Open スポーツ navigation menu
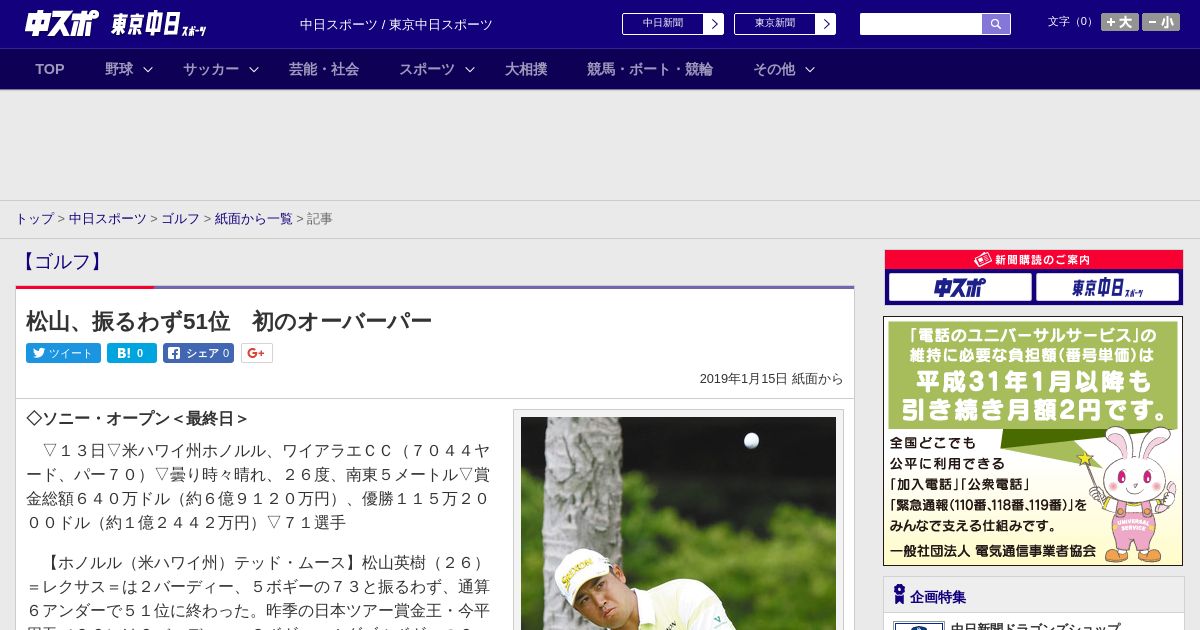This screenshot has height=630, width=1200. click(427, 69)
